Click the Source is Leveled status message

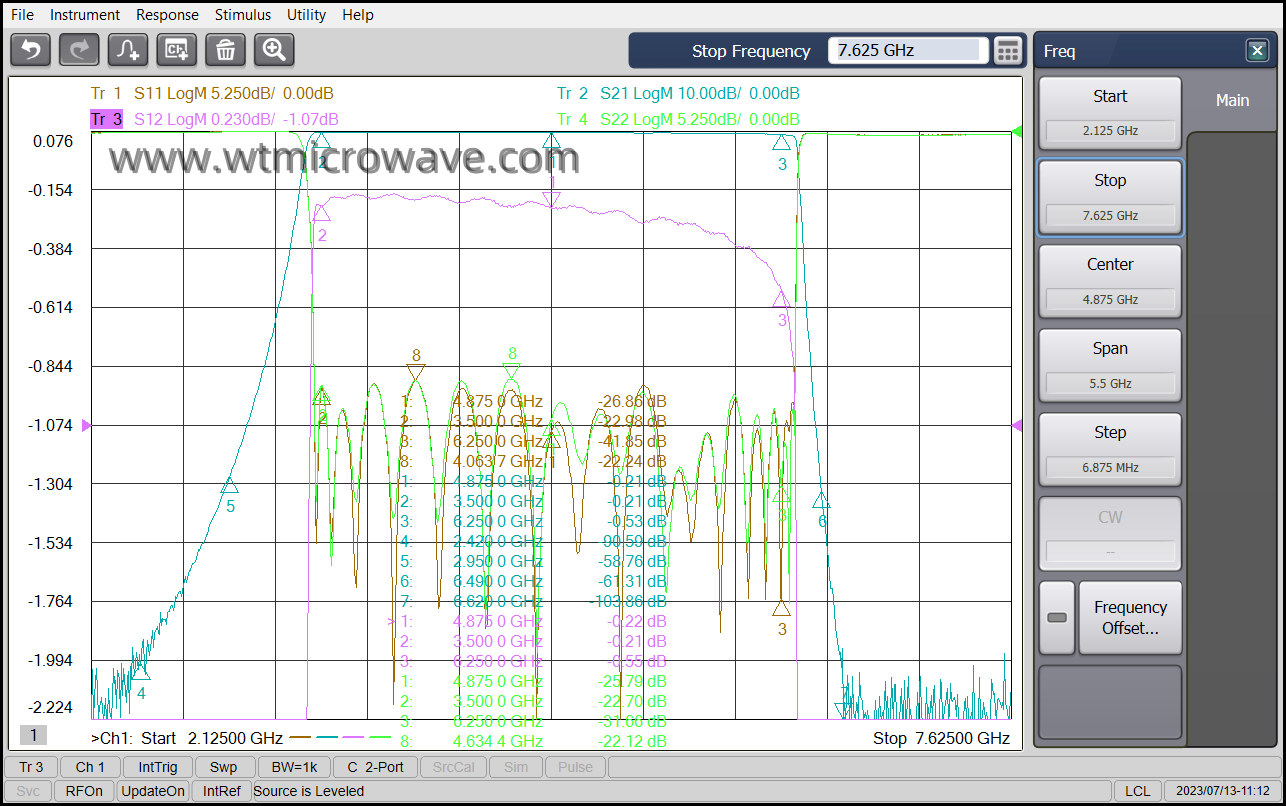click(x=309, y=791)
